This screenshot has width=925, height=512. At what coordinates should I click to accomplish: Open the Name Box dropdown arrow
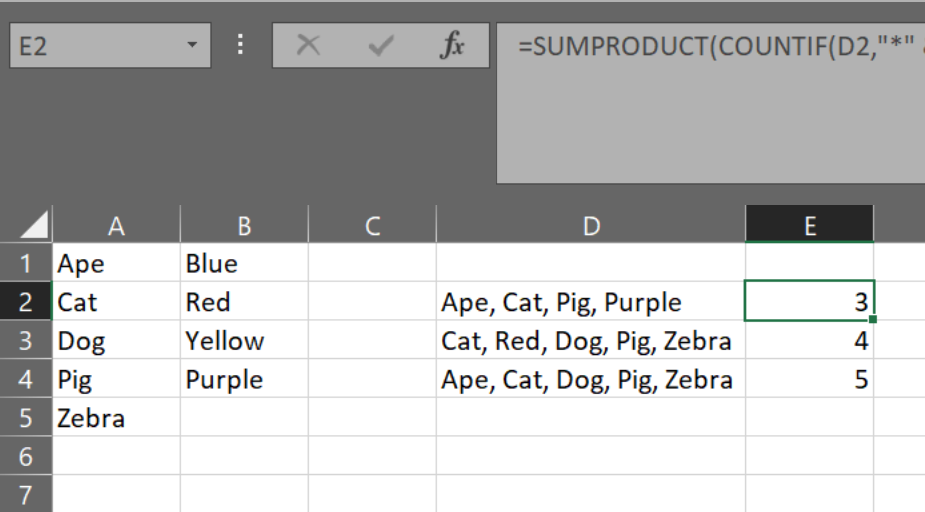pyautogui.click(x=192, y=46)
